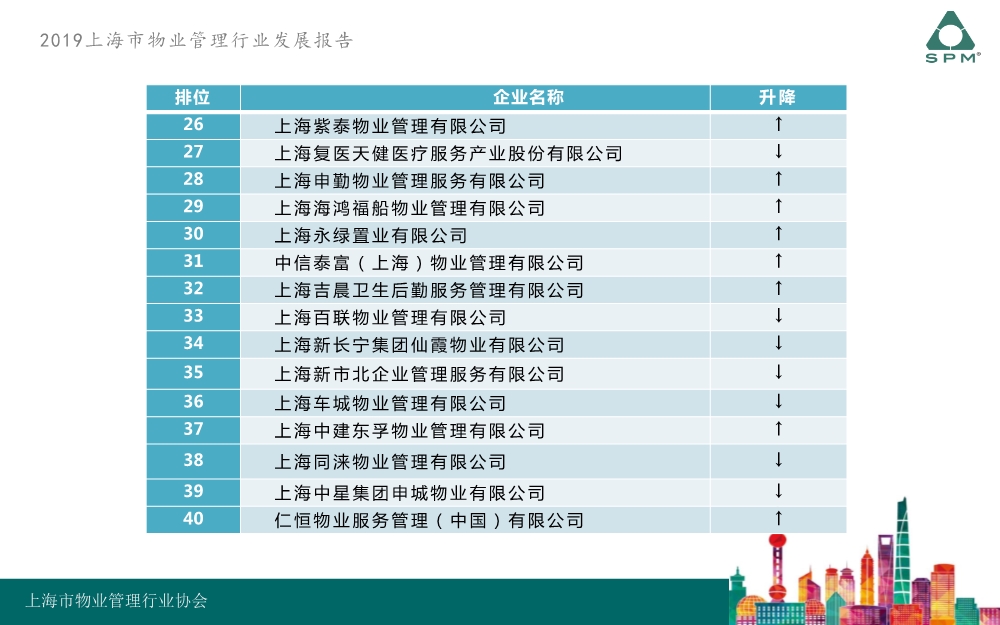
Task: Click the 升降 column header
Action: (x=777, y=97)
